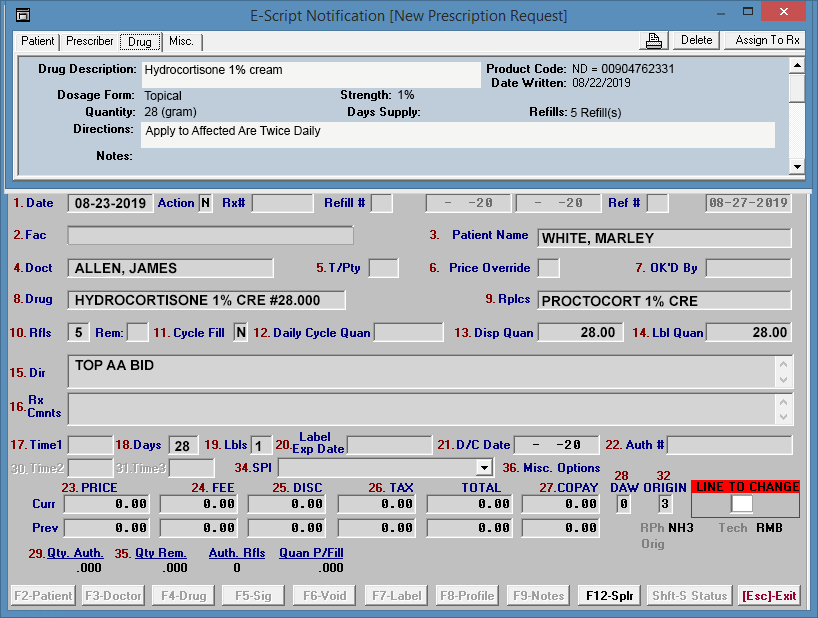Select the Misc. tab
This screenshot has height=618, width=818.
181,41
